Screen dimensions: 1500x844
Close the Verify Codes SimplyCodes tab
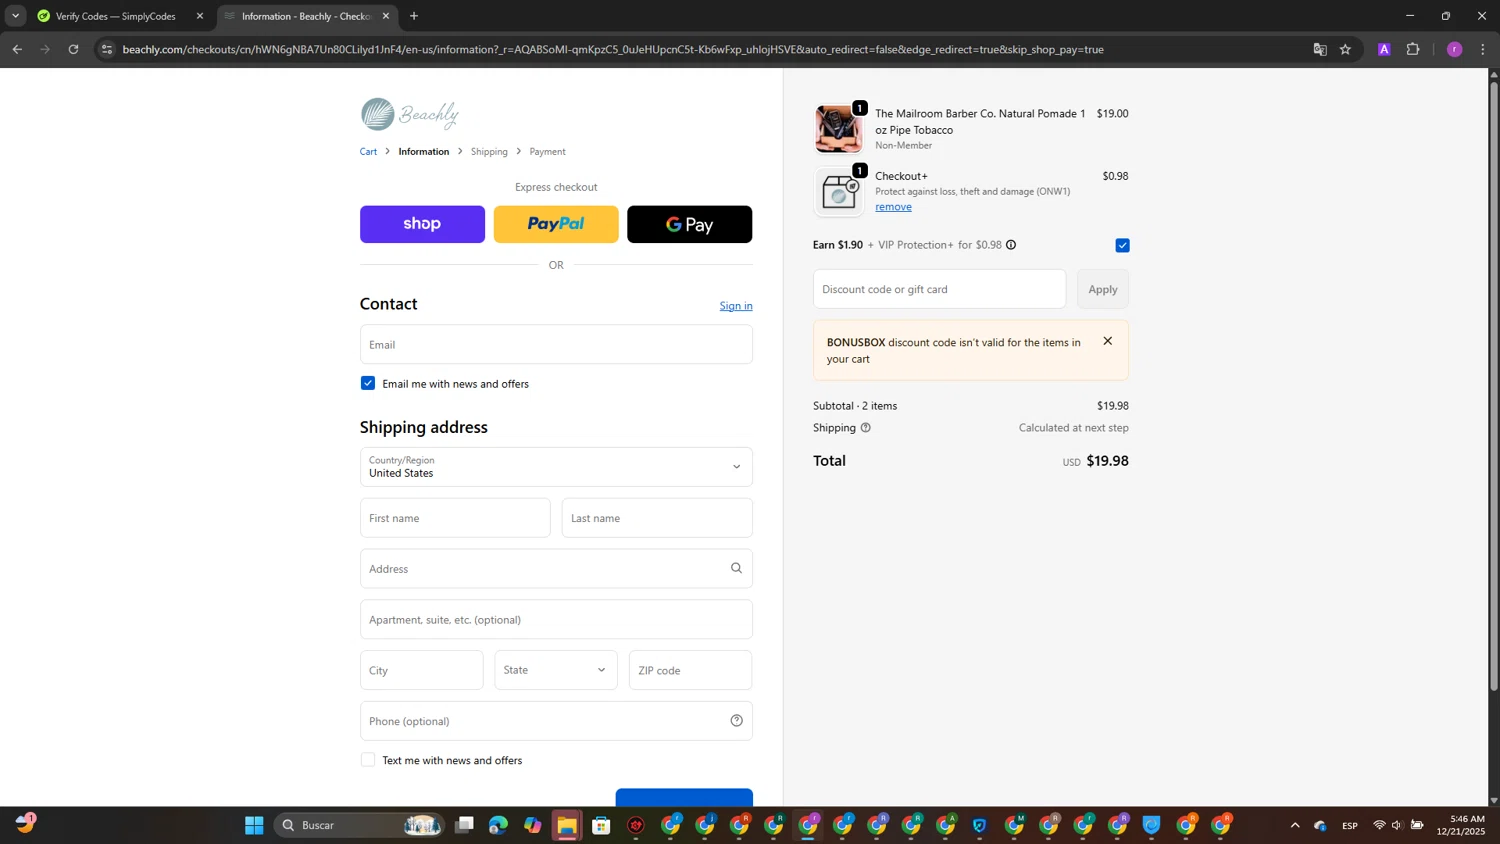click(x=200, y=16)
